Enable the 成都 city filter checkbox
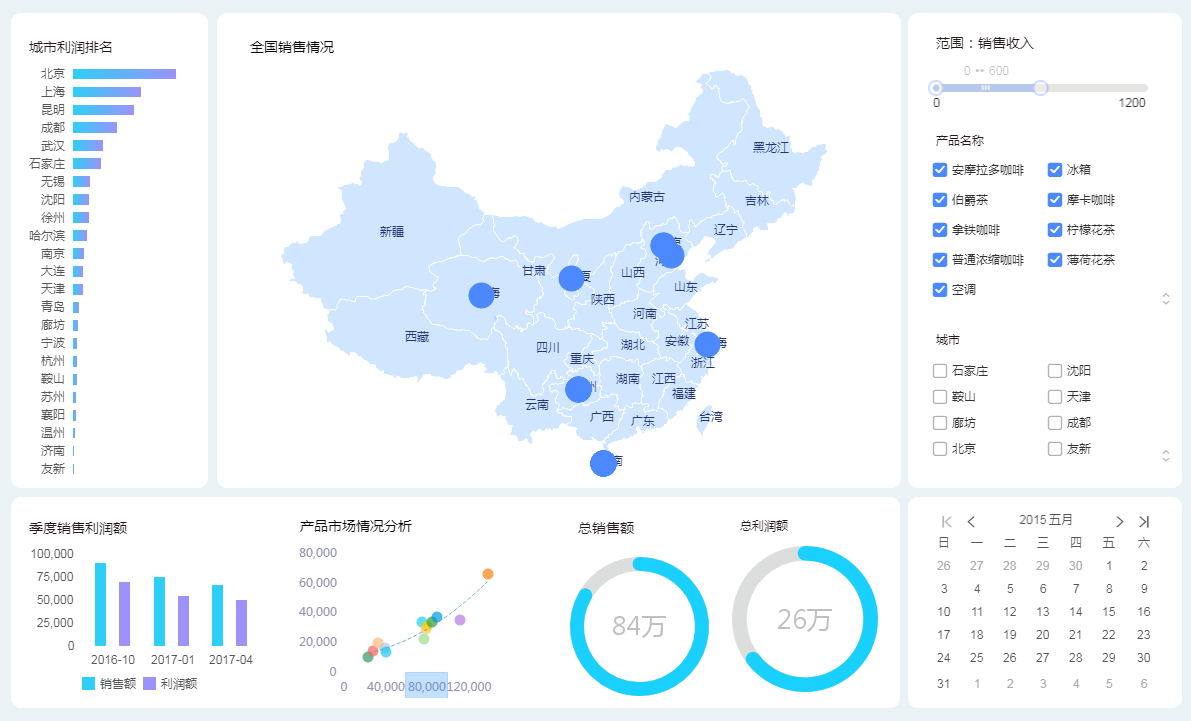The image size is (1191, 721). coord(1055,423)
